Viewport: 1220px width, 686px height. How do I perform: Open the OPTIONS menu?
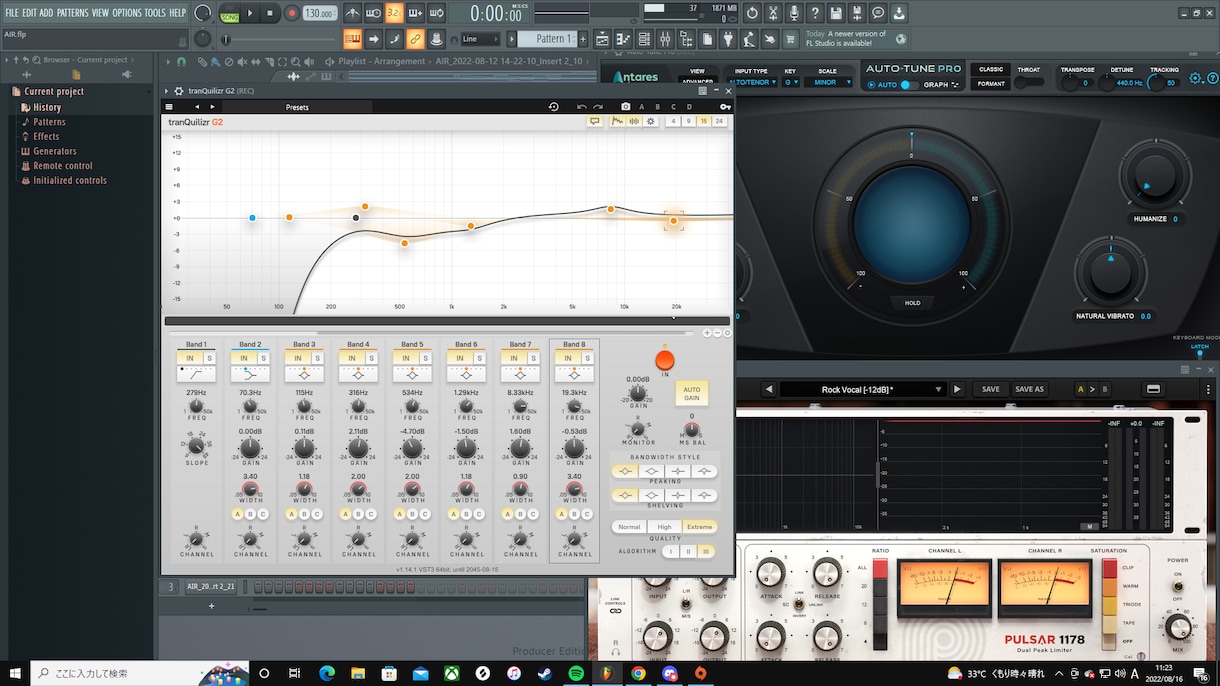pyautogui.click(x=127, y=13)
